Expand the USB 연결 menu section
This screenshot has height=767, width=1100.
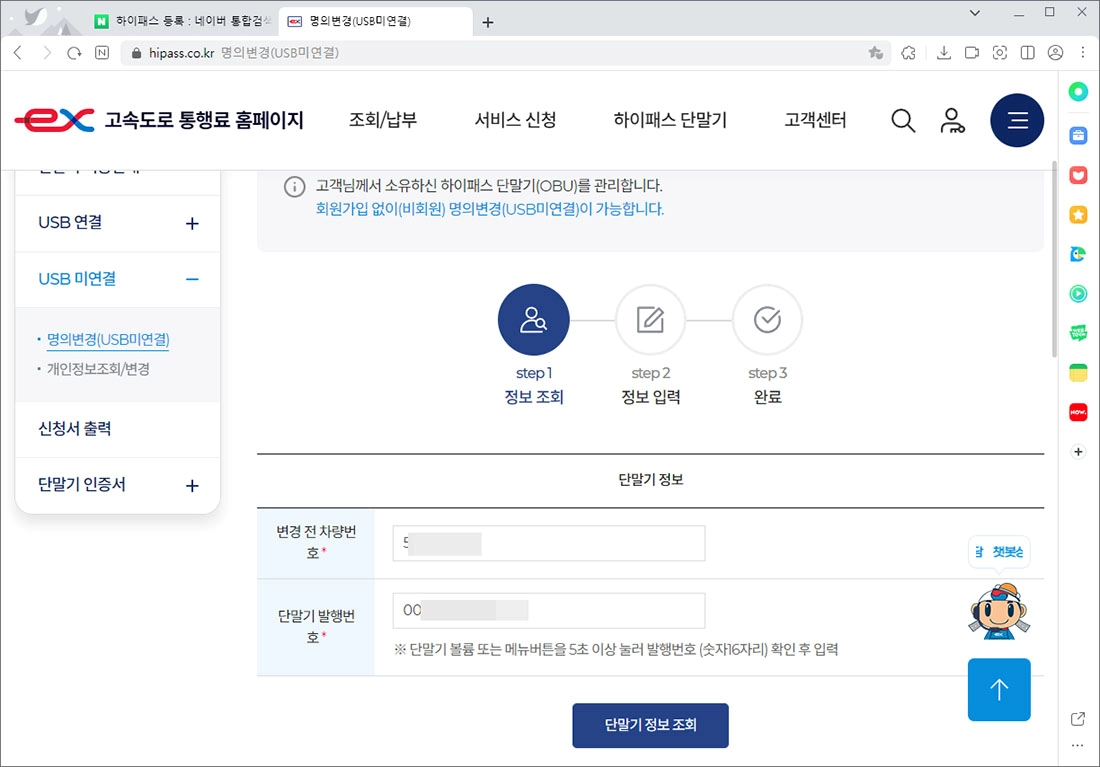tap(191, 223)
